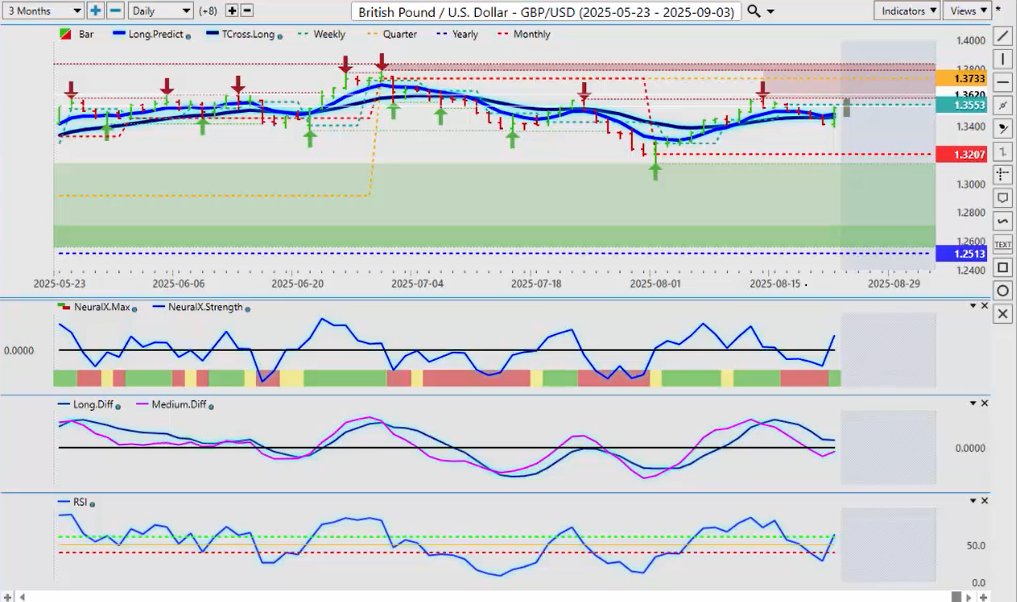The image size is (1017, 602).
Task: Select the rectangle shape drawing tool
Action: 1003,267
